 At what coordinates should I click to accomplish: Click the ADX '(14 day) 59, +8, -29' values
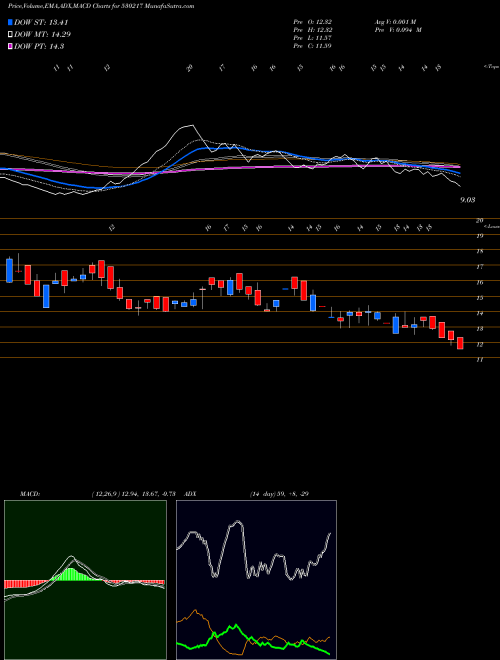coord(279,494)
